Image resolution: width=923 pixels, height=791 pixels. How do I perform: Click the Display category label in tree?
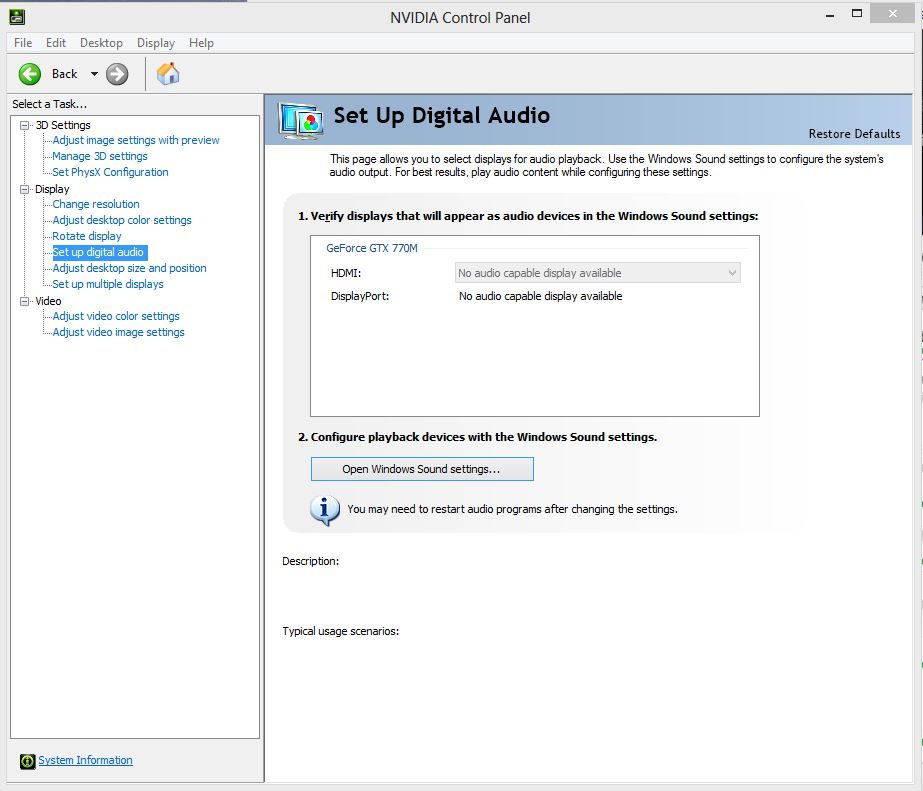click(52, 189)
